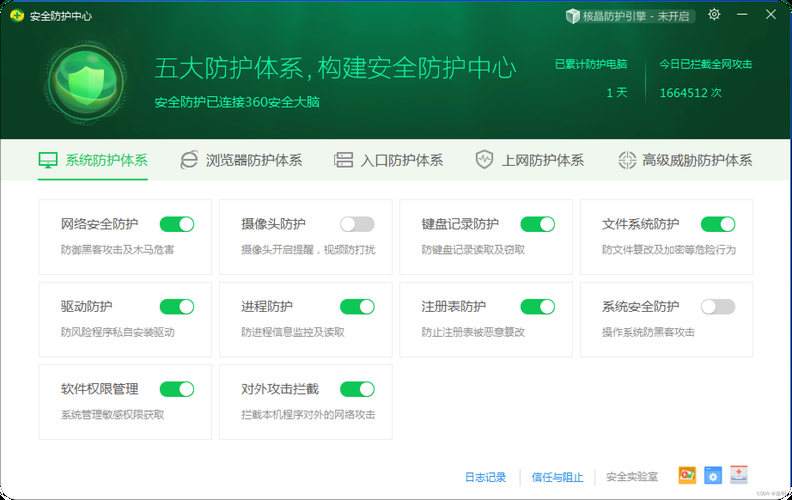
Task: Disable the 对外攻击拦截 toggle
Action: click(357, 389)
